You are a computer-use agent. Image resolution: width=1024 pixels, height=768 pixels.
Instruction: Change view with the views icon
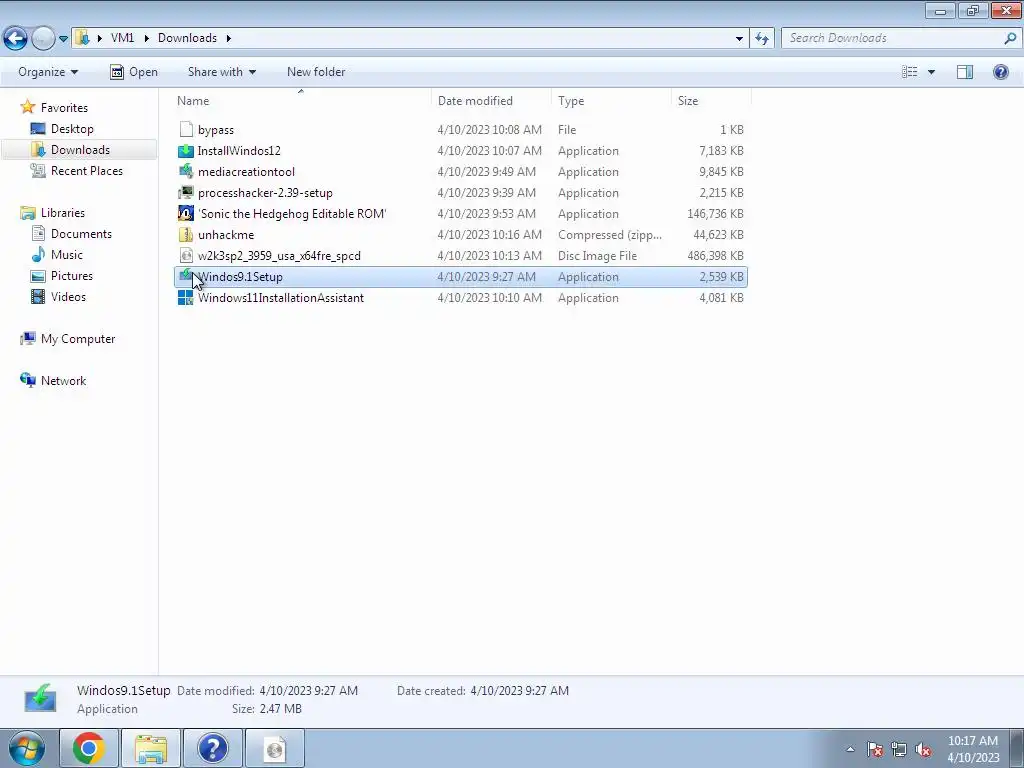[910, 72]
